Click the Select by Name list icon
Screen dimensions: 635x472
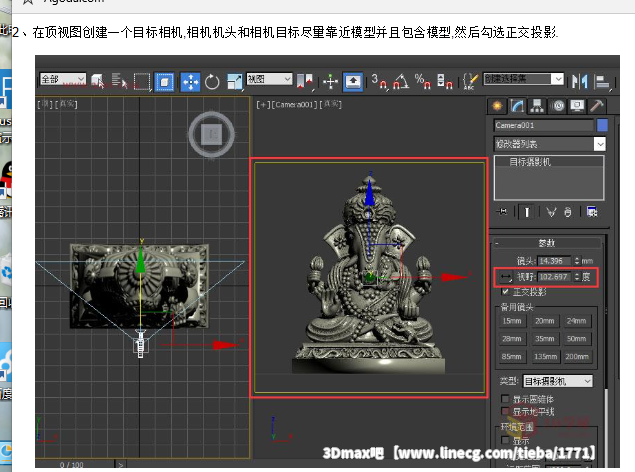pyautogui.click(x=119, y=81)
